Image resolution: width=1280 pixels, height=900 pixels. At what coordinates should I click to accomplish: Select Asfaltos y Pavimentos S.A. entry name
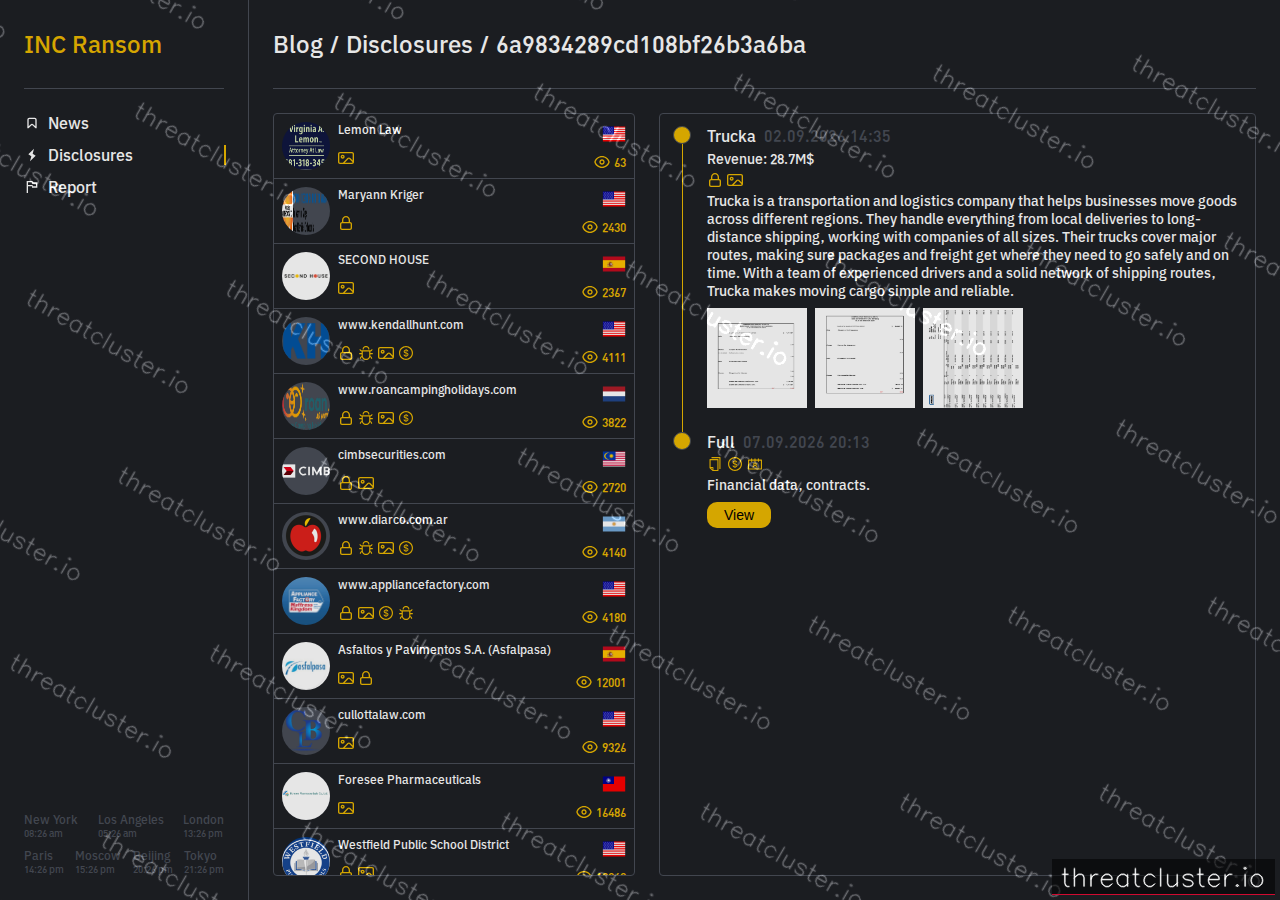pos(444,650)
